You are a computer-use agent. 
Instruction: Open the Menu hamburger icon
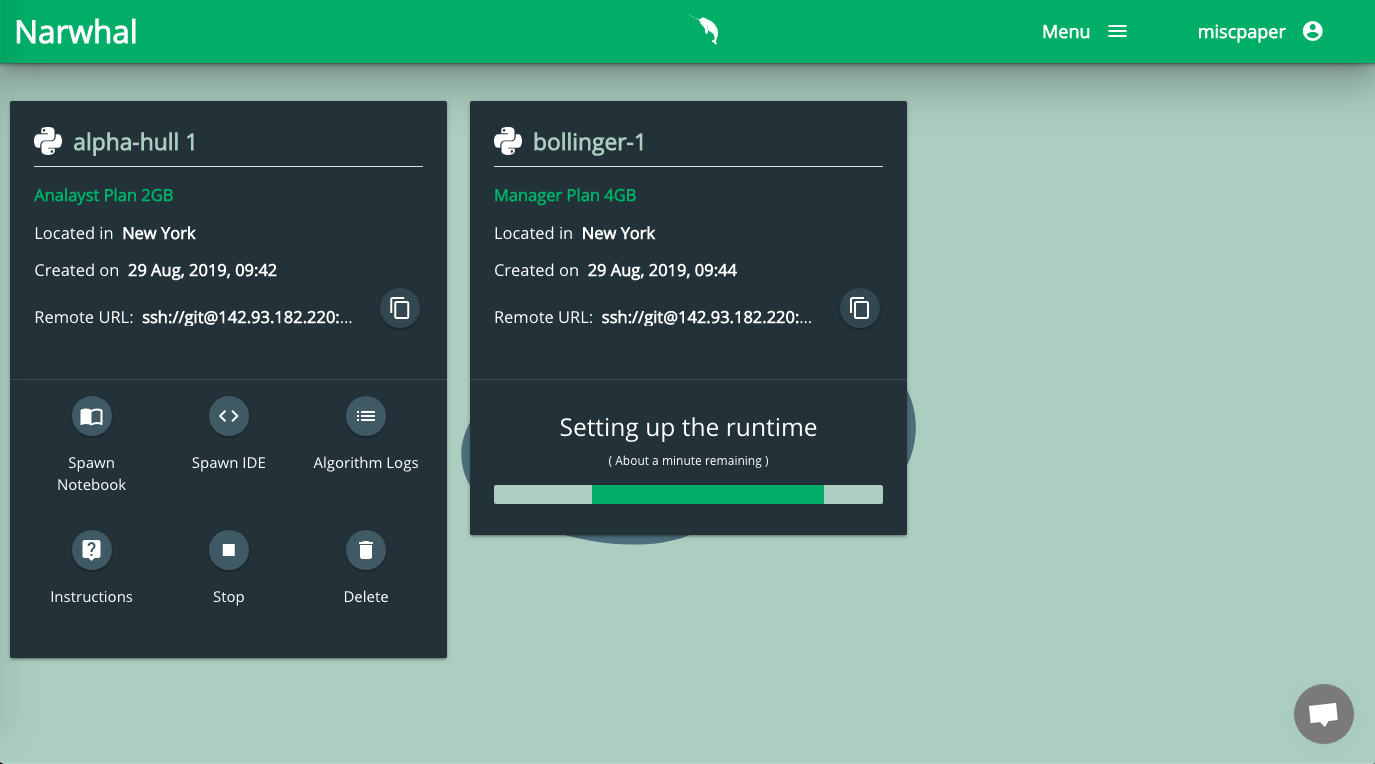pos(1118,32)
